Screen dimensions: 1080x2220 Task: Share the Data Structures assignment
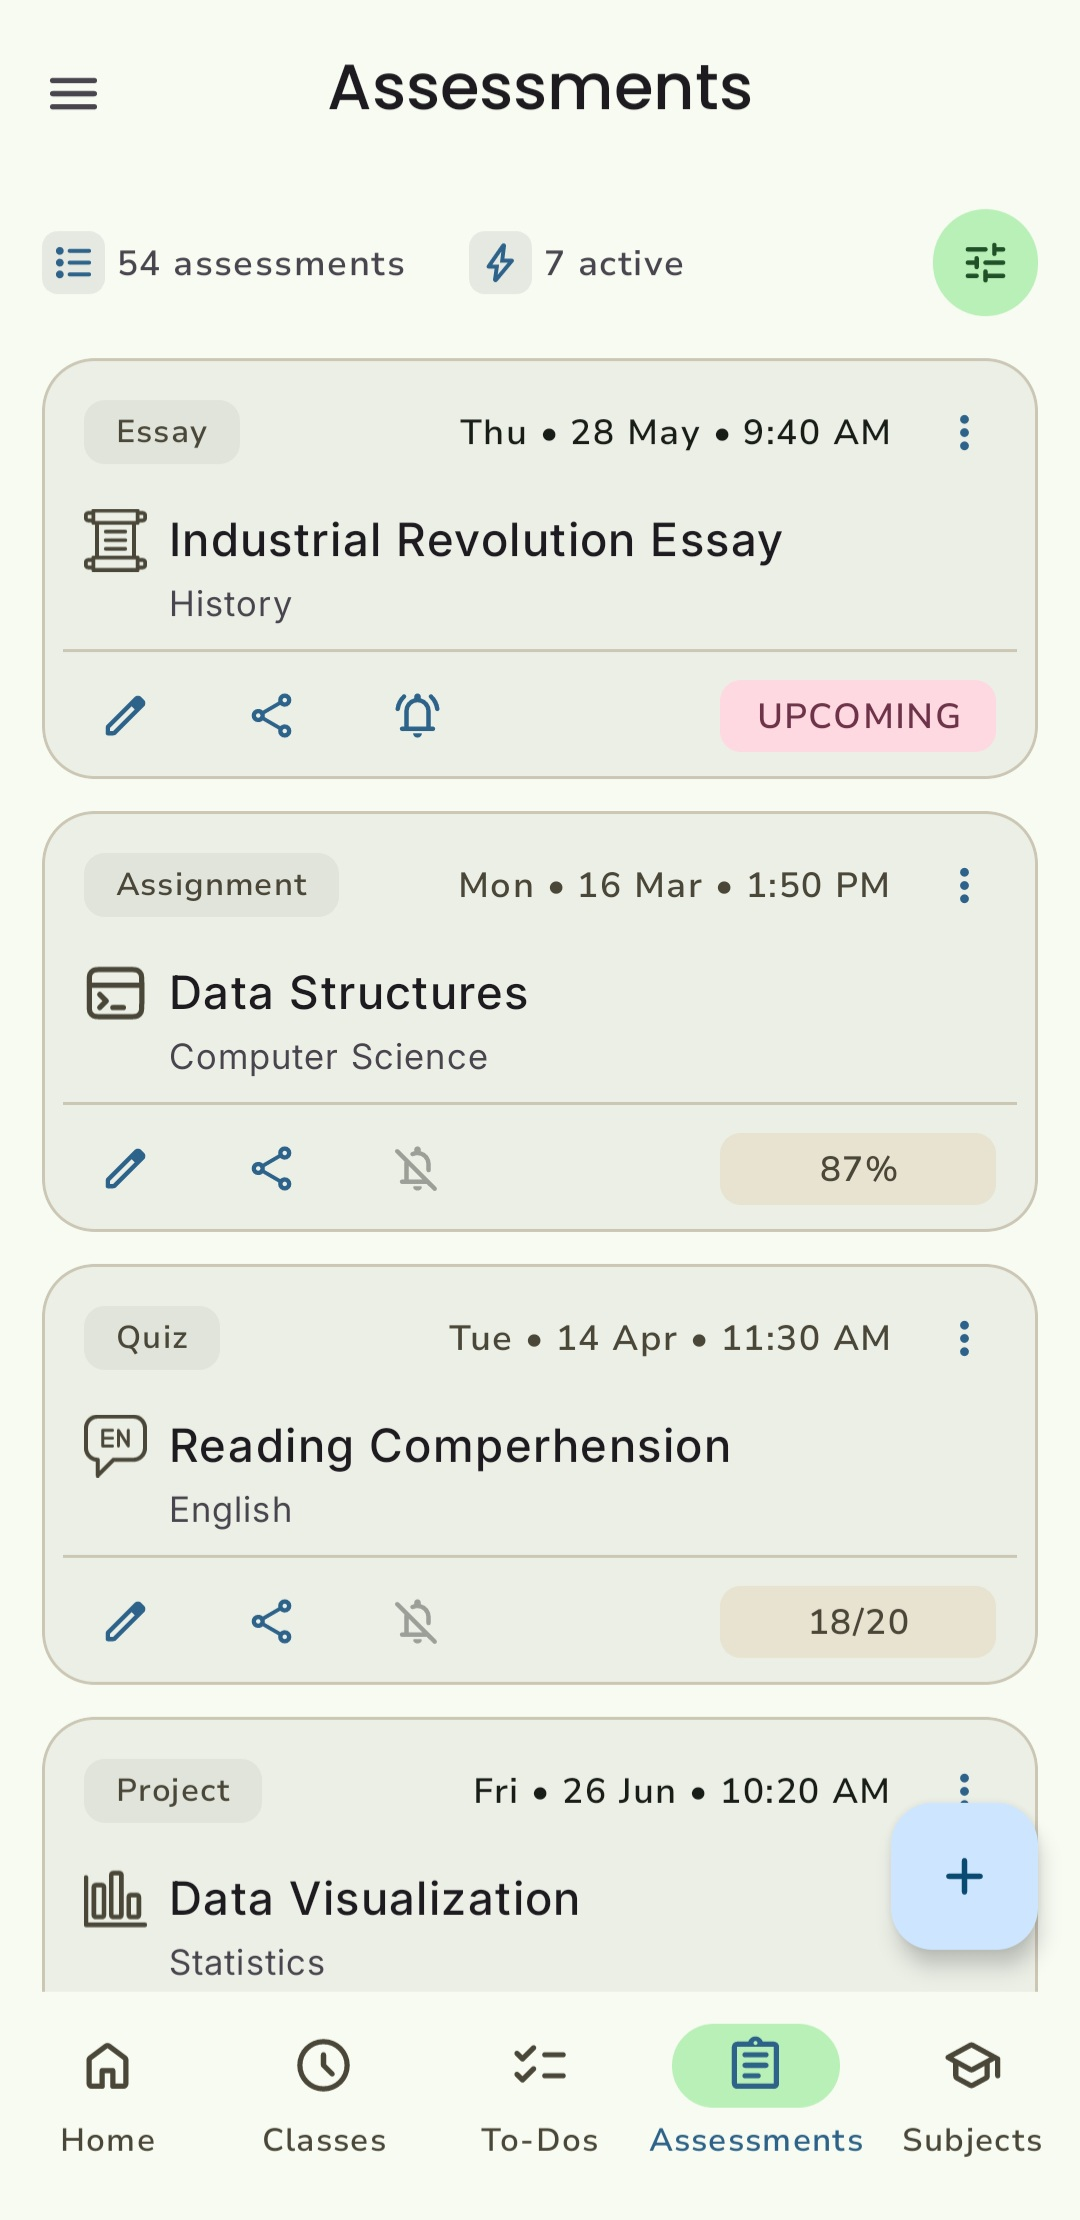272,1169
